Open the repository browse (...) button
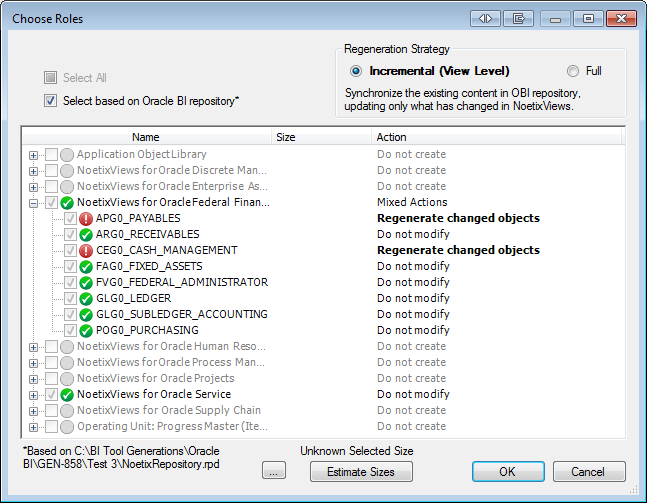 (x=274, y=470)
